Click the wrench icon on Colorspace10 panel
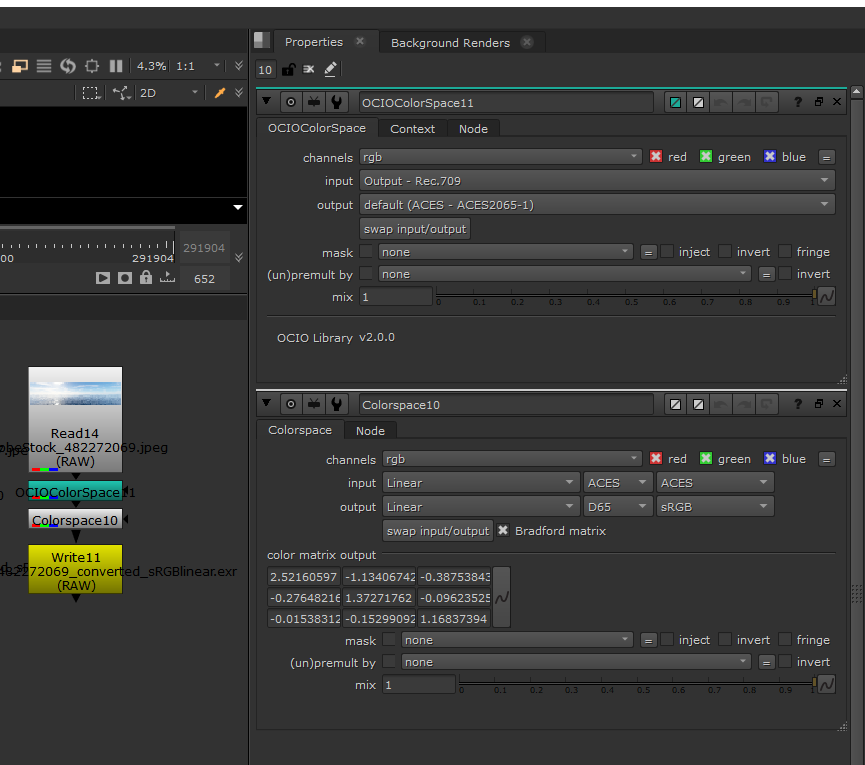 coord(337,405)
